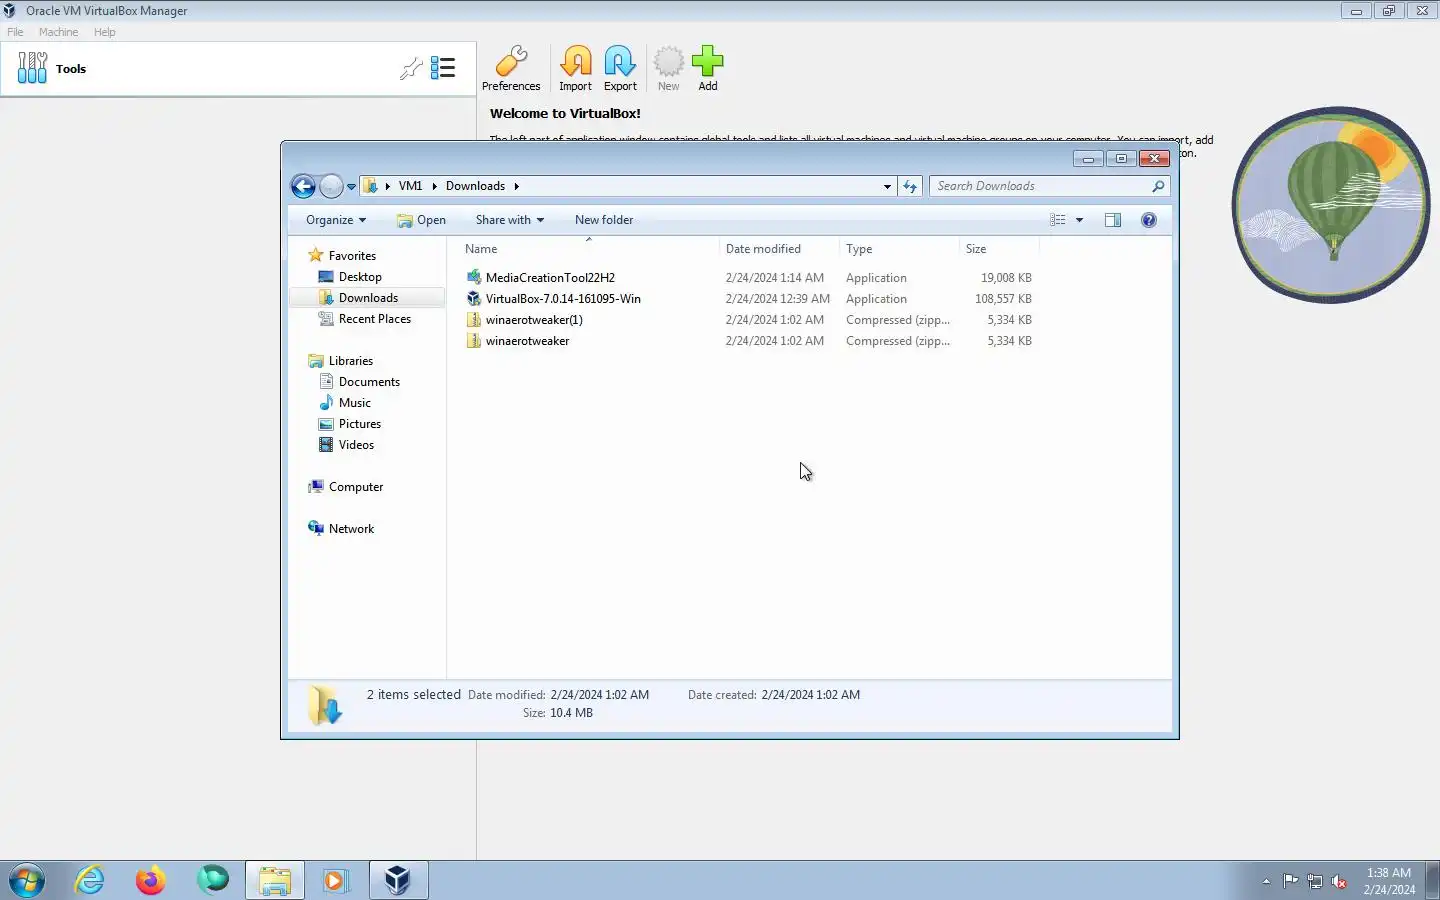Open the Documents library
1440x900 pixels.
[369, 382]
